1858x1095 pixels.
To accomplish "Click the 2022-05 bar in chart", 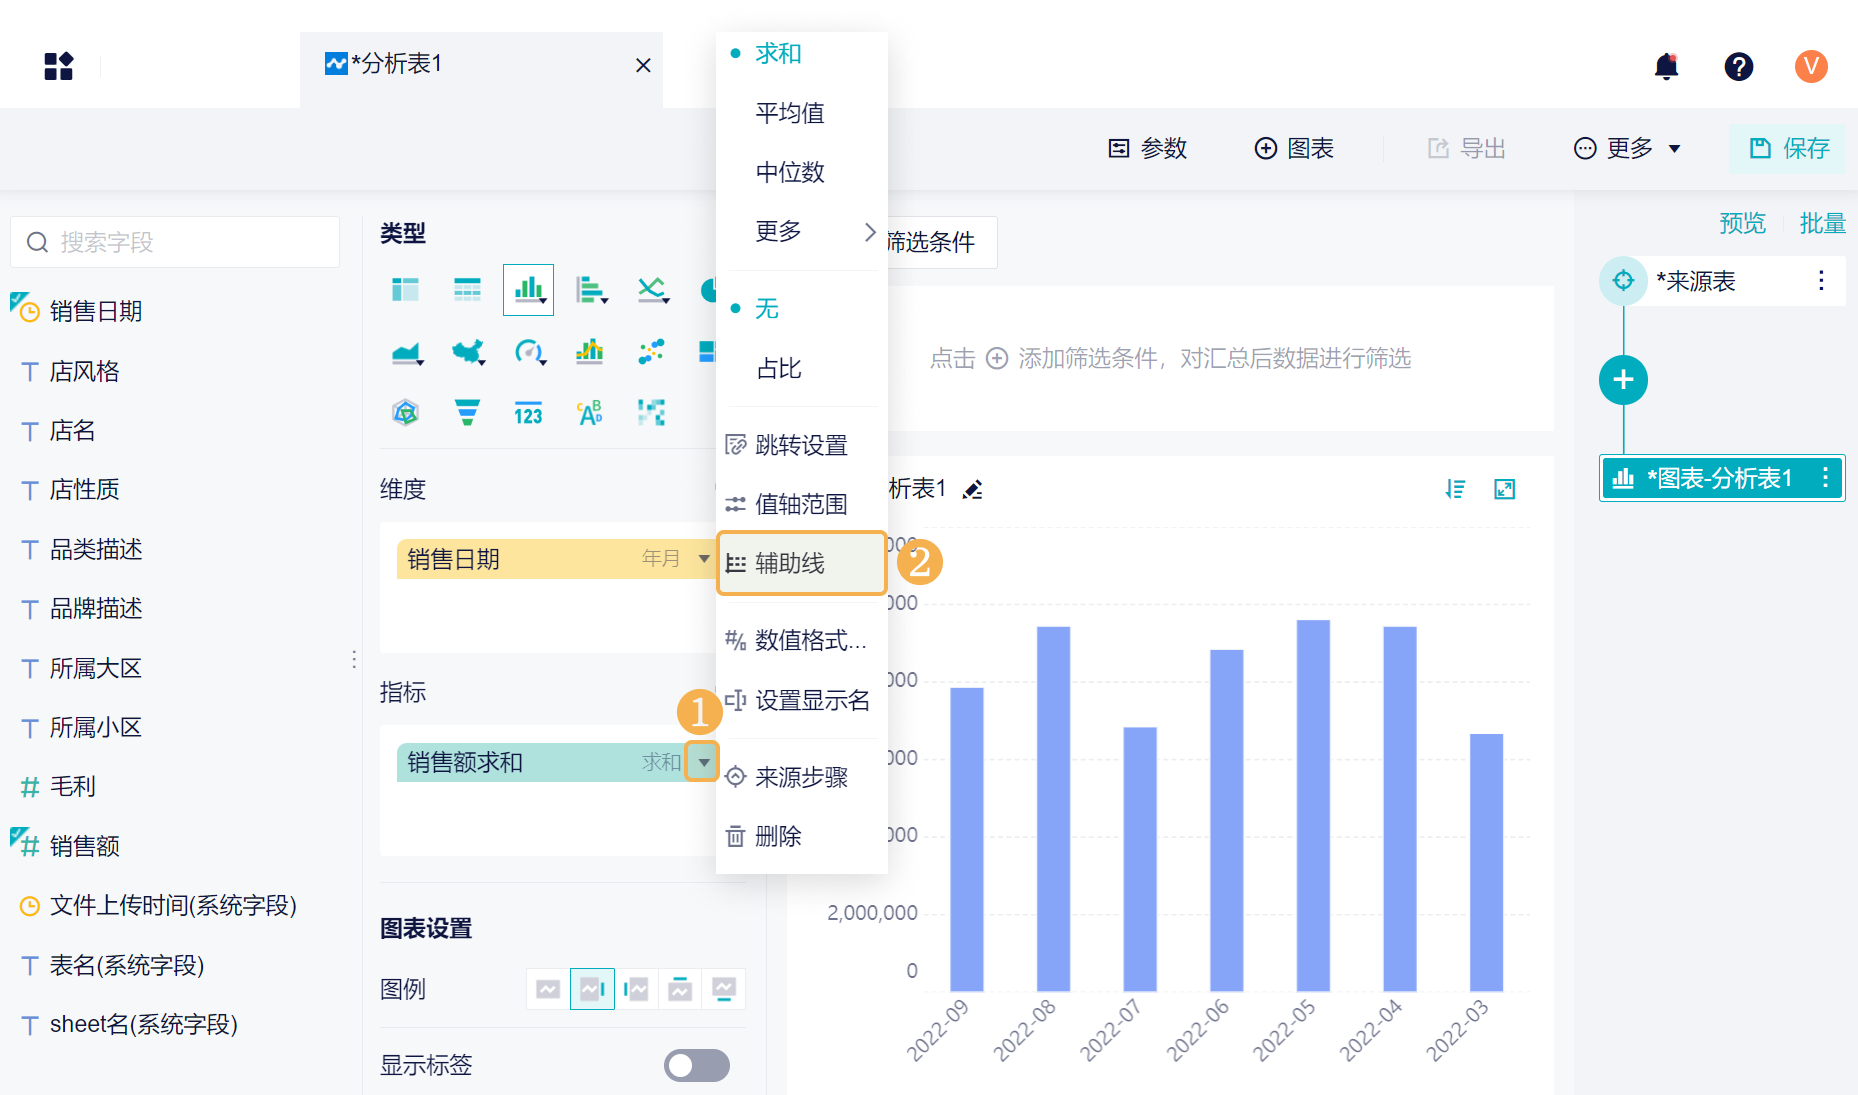I will [1313, 805].
